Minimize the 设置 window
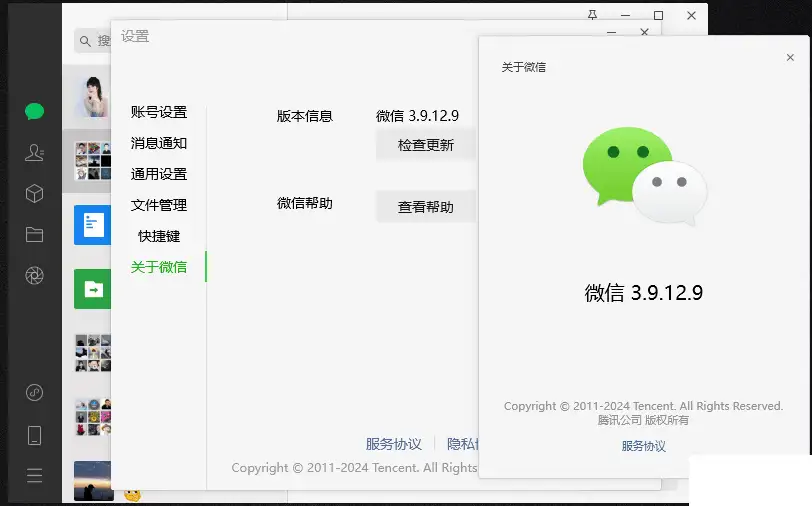The height and width of the screenshot is (506, 812). 612,32
